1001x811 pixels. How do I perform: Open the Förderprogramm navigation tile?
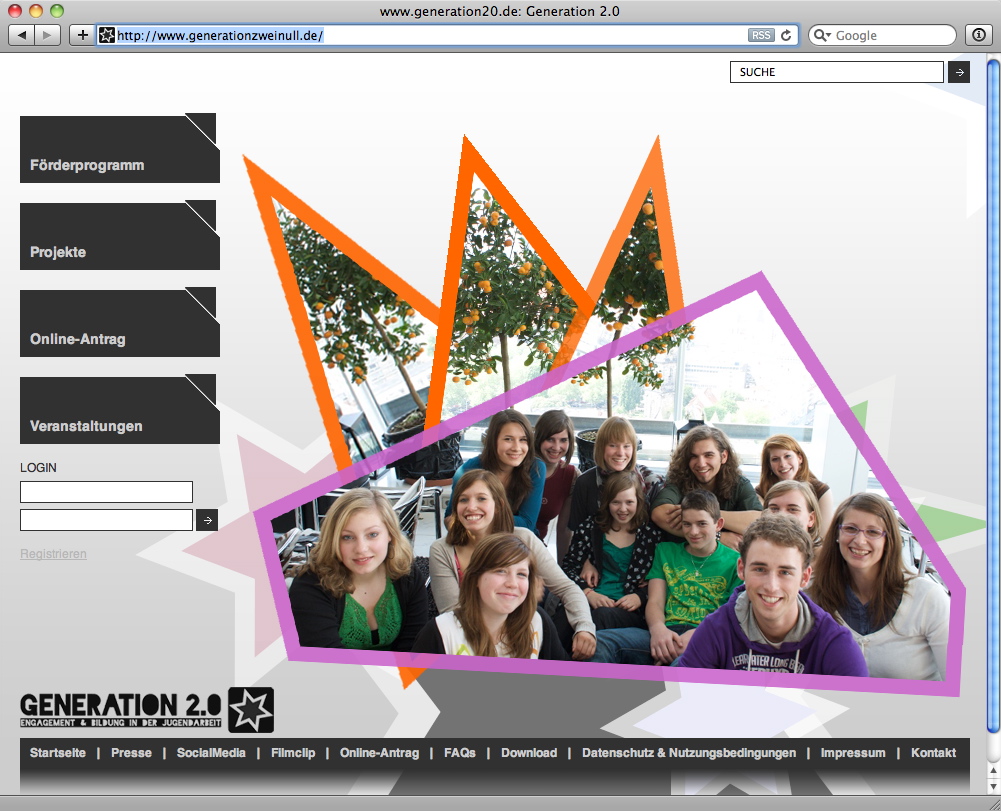point(119,150)
